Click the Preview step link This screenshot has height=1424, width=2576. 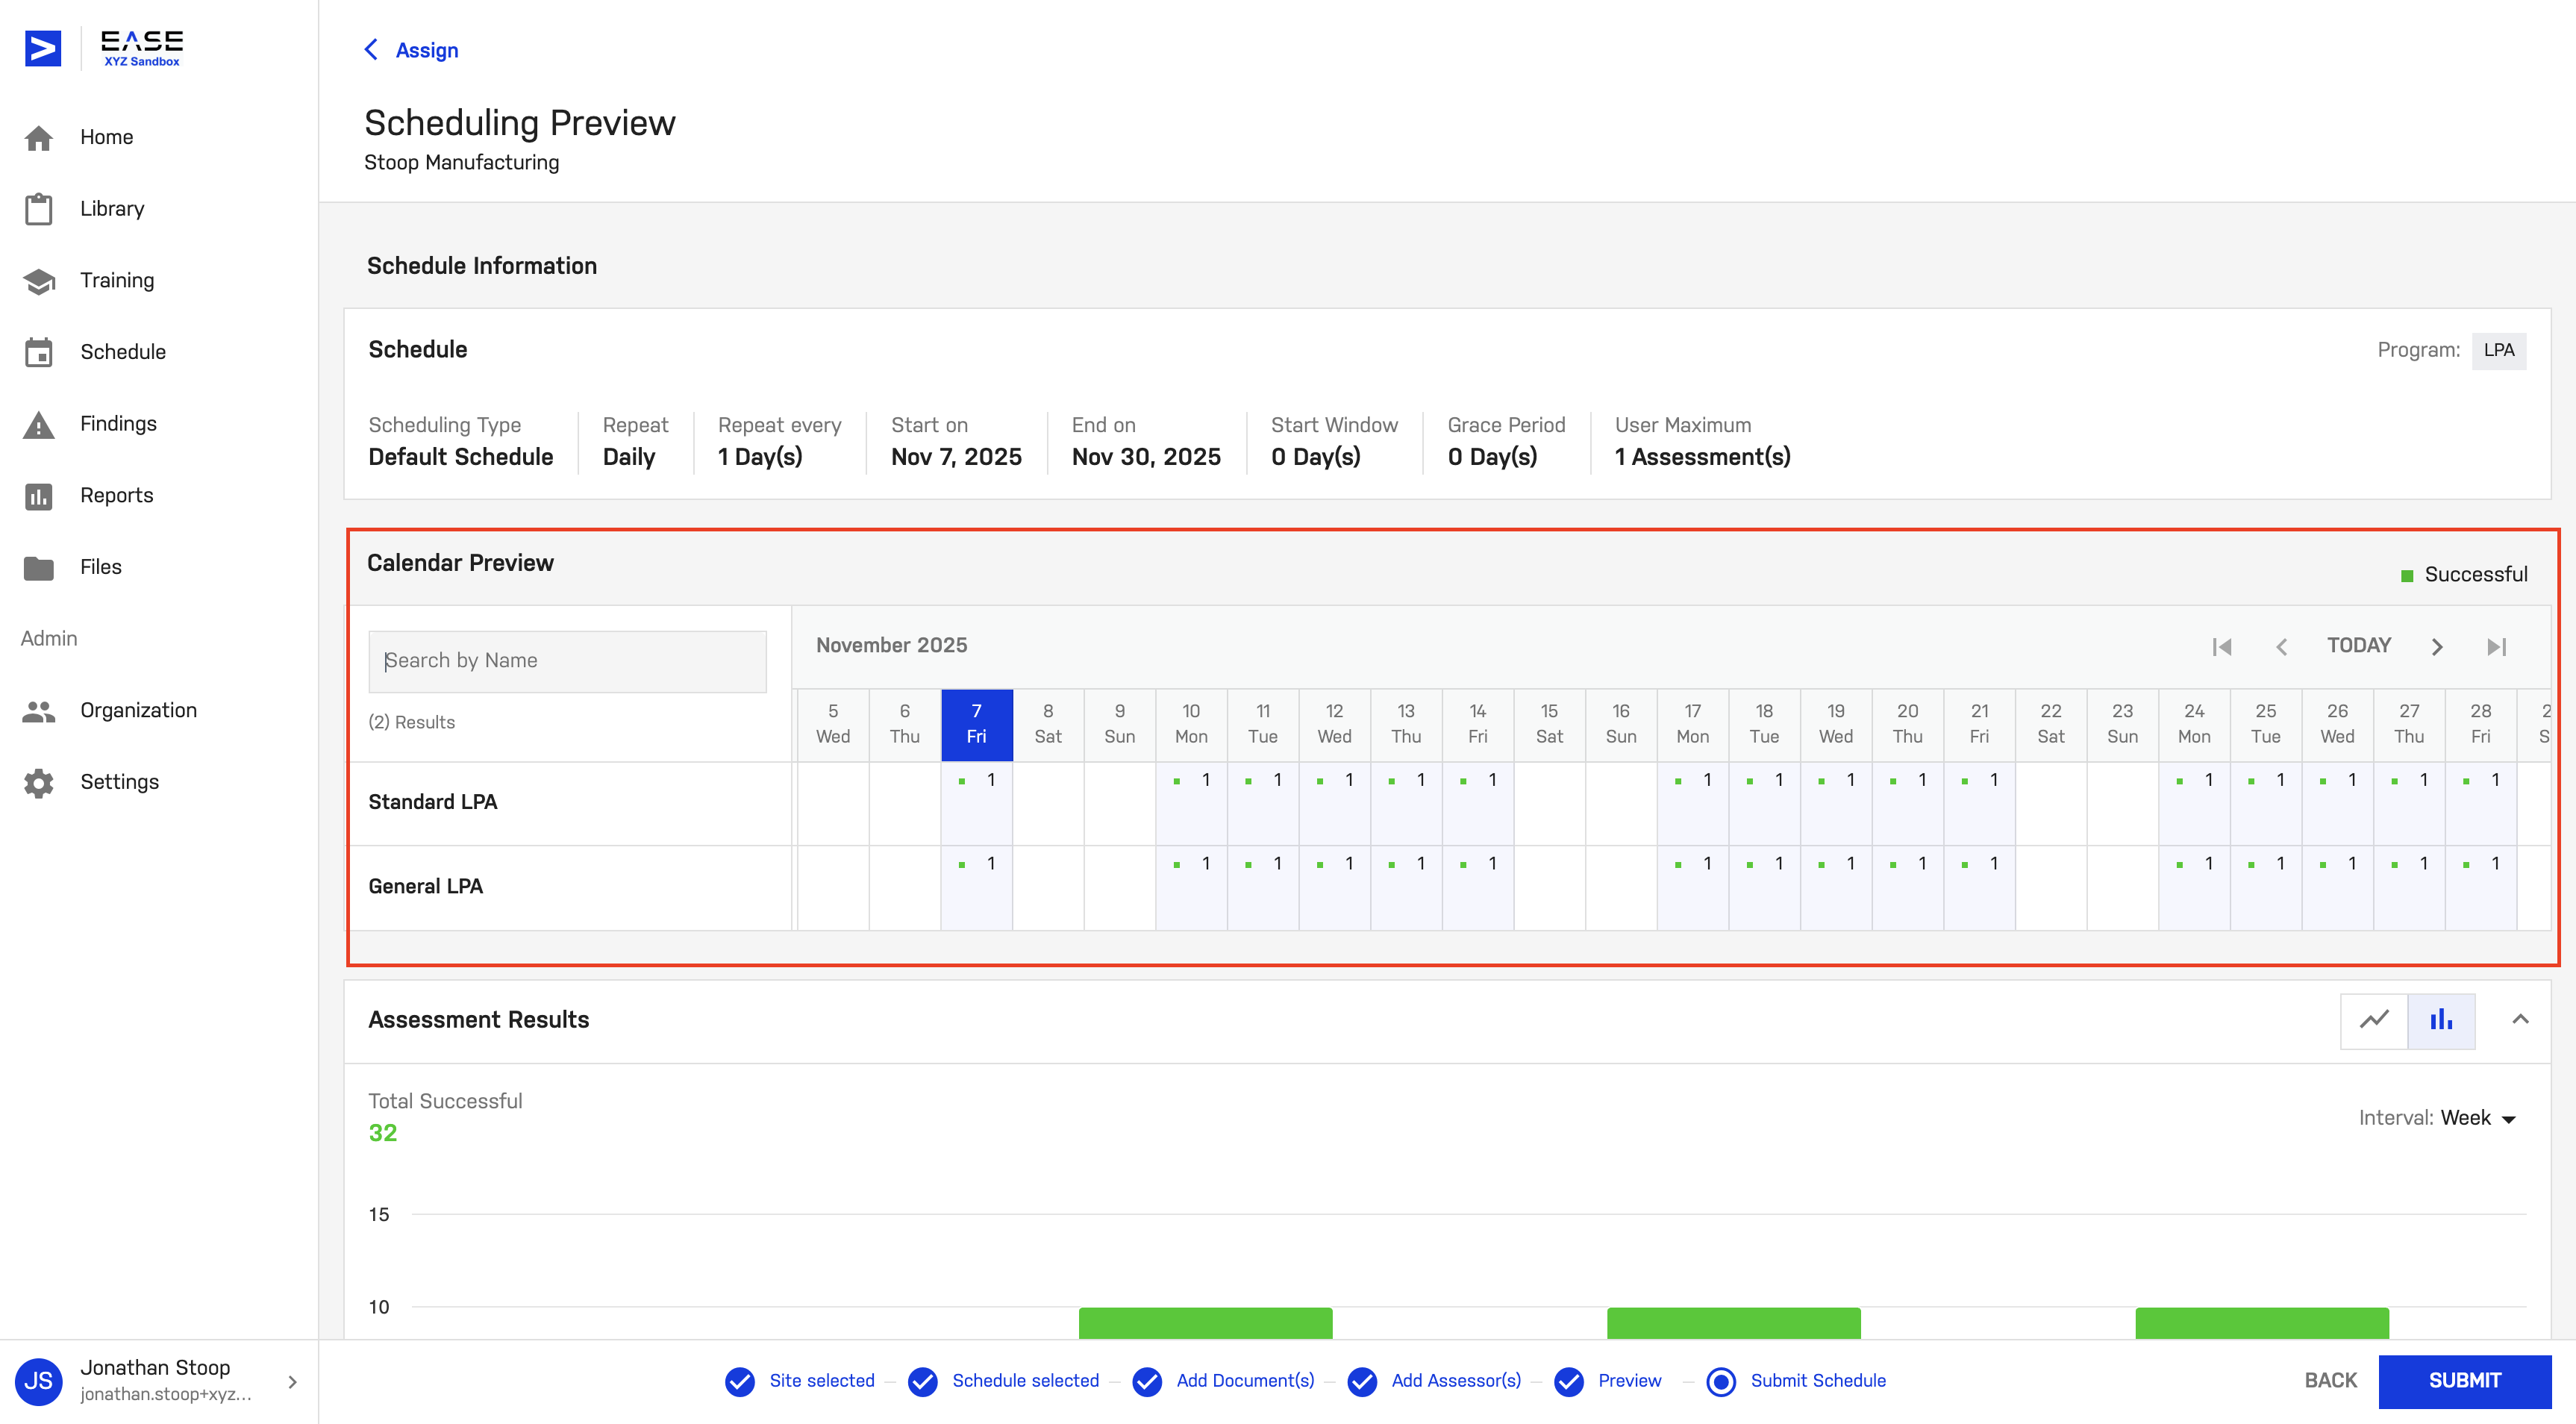[x=1629, y=1381]
